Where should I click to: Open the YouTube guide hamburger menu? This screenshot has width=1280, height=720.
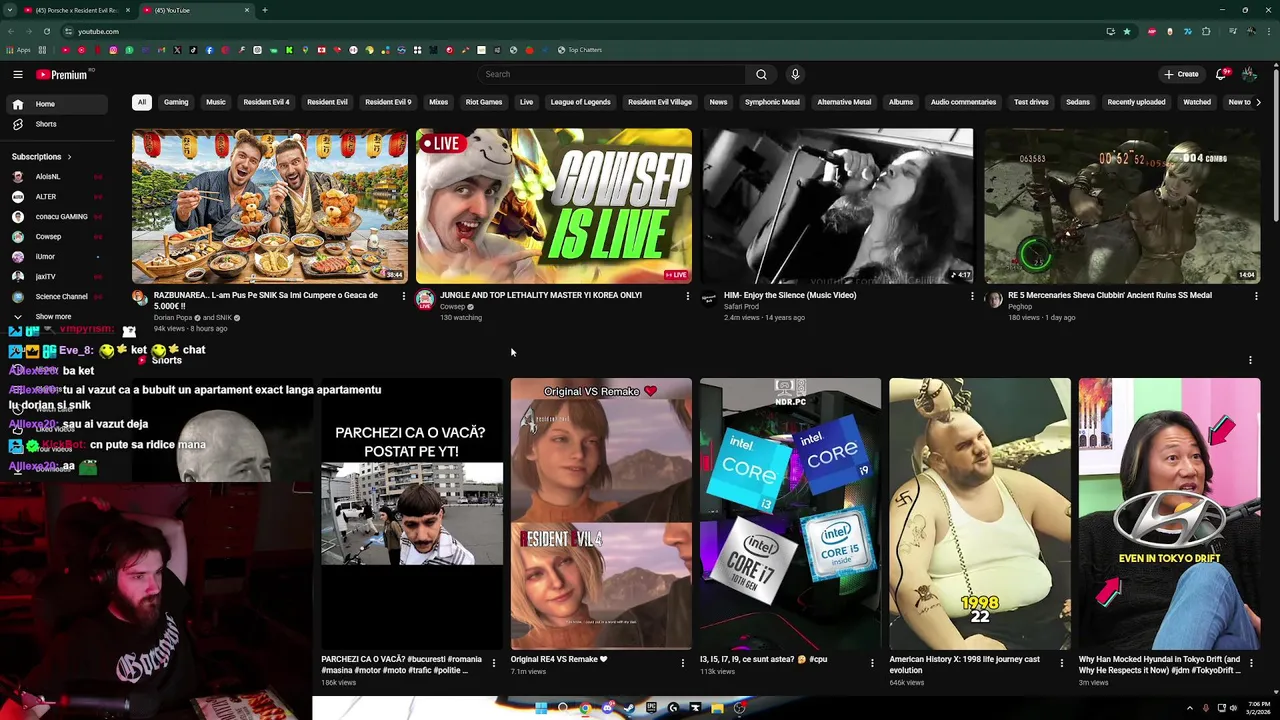(x=18, y=74)
